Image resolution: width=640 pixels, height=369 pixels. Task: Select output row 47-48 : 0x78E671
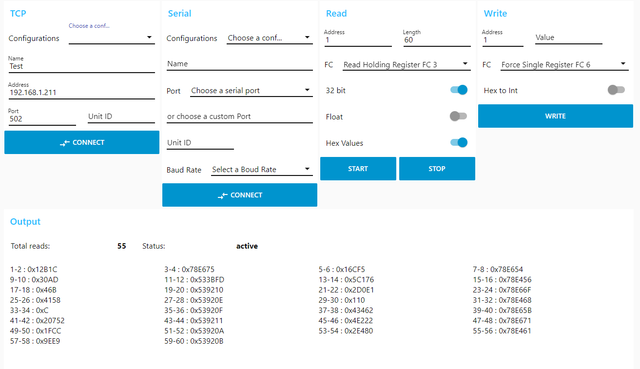502,320
